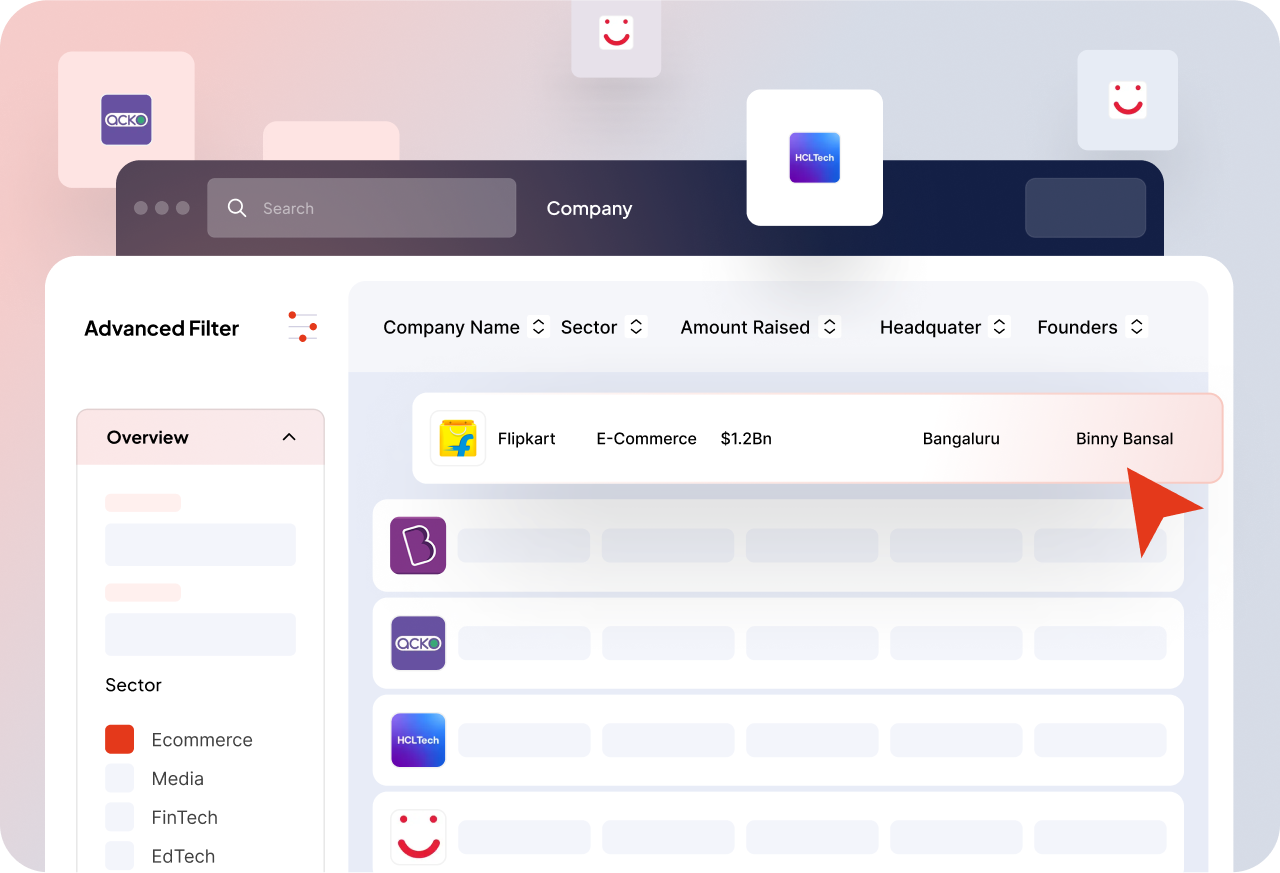The image size is (1280, 873).
Task: Click the $1.2Bn amount cell
Action: coord(746,438)
